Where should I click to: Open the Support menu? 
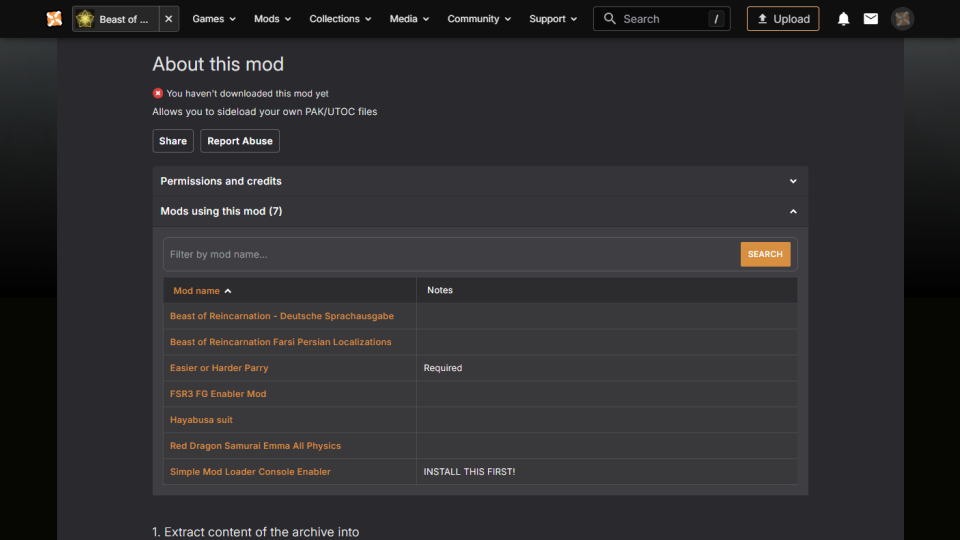552,19
